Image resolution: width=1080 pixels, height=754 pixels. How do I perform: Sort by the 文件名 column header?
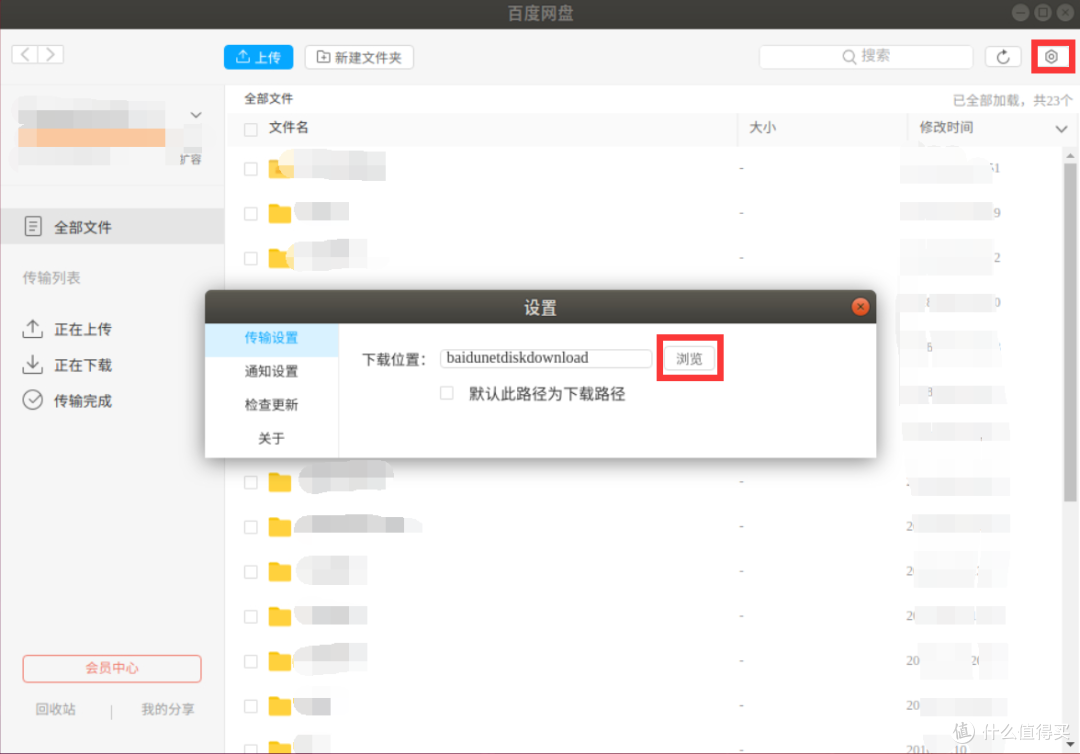pyautogui.click(x=289, y=127)
